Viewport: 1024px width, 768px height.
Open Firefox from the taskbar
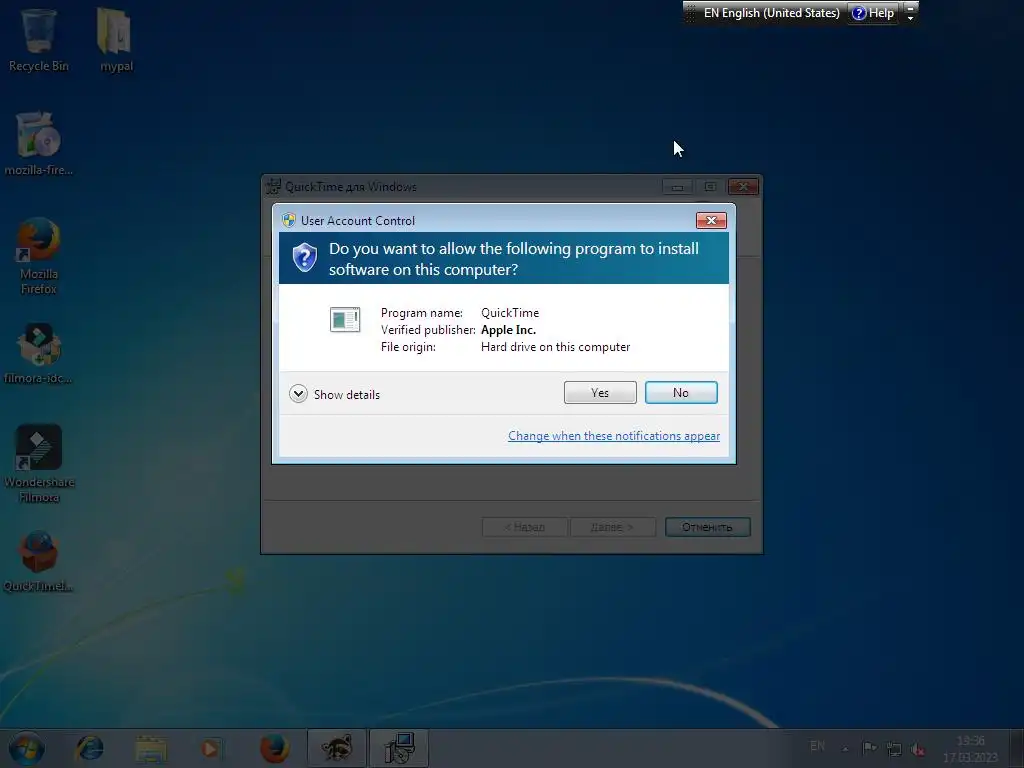[x=274, y=748]
